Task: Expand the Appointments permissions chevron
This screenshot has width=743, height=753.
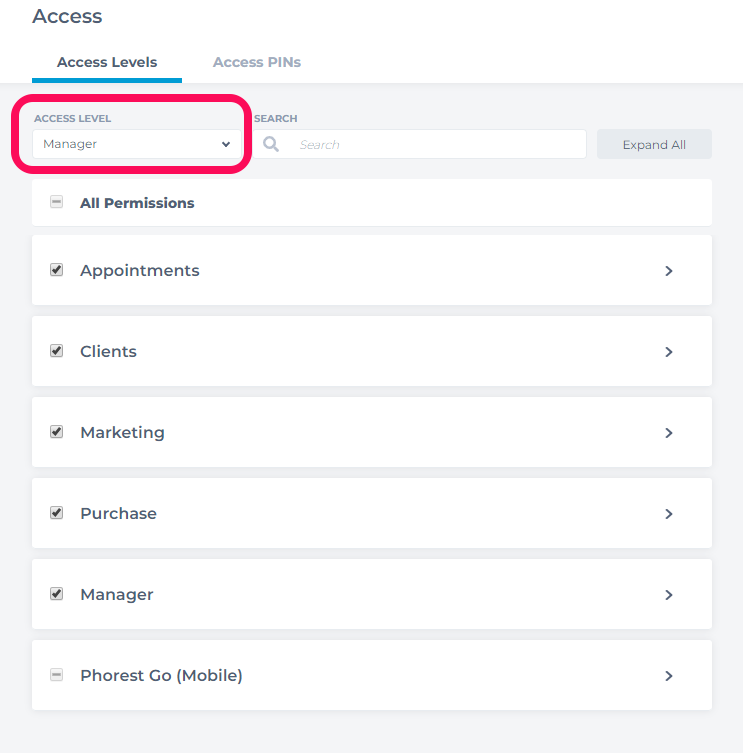Action: (x=669, y=271)
